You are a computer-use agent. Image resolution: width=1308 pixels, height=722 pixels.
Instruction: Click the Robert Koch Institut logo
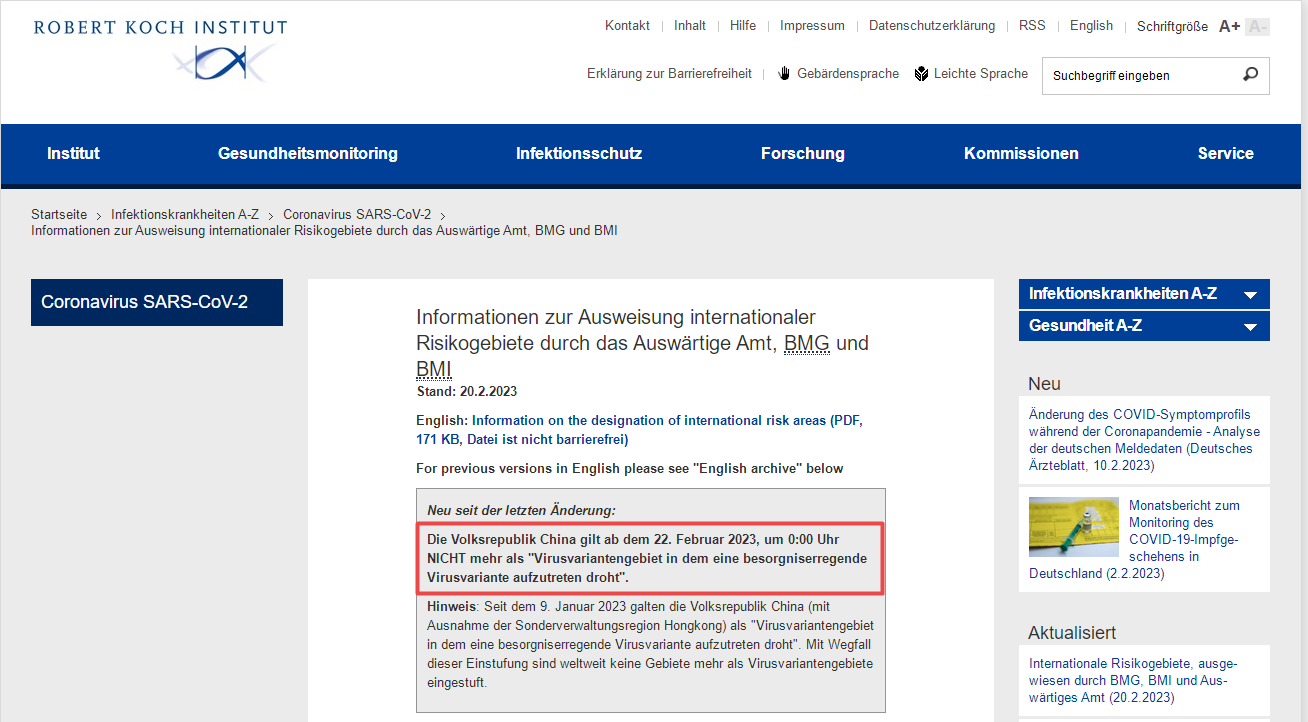pos(160,49)
